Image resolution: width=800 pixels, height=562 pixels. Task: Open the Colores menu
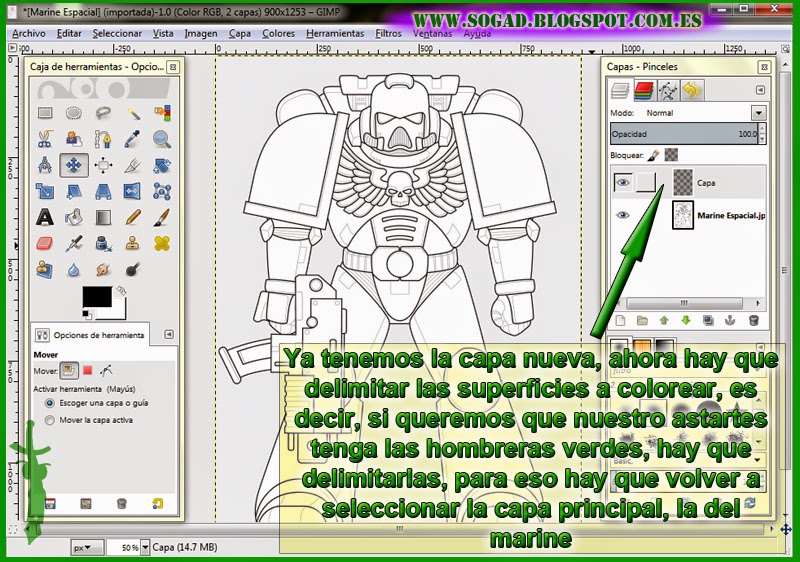pyautogui.click(x=278, y=34)
